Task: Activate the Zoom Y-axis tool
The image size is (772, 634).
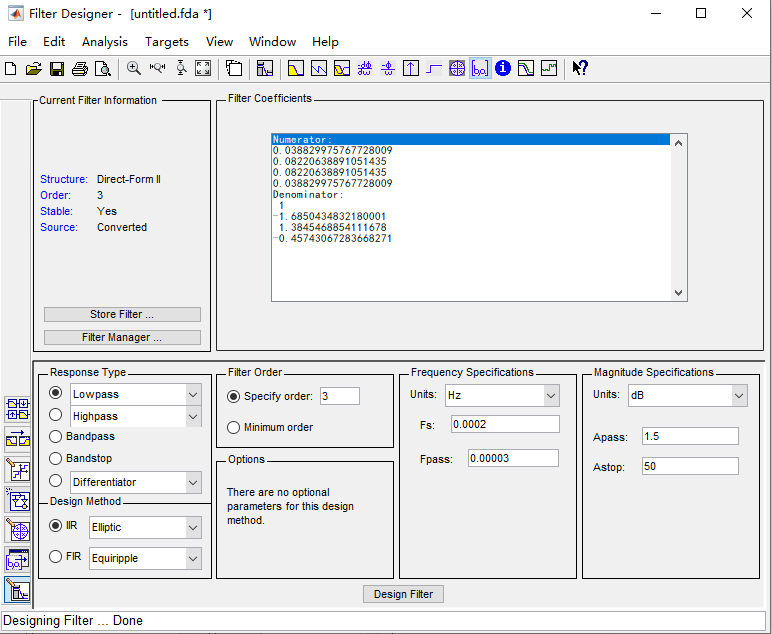Action: coord(181,68)
